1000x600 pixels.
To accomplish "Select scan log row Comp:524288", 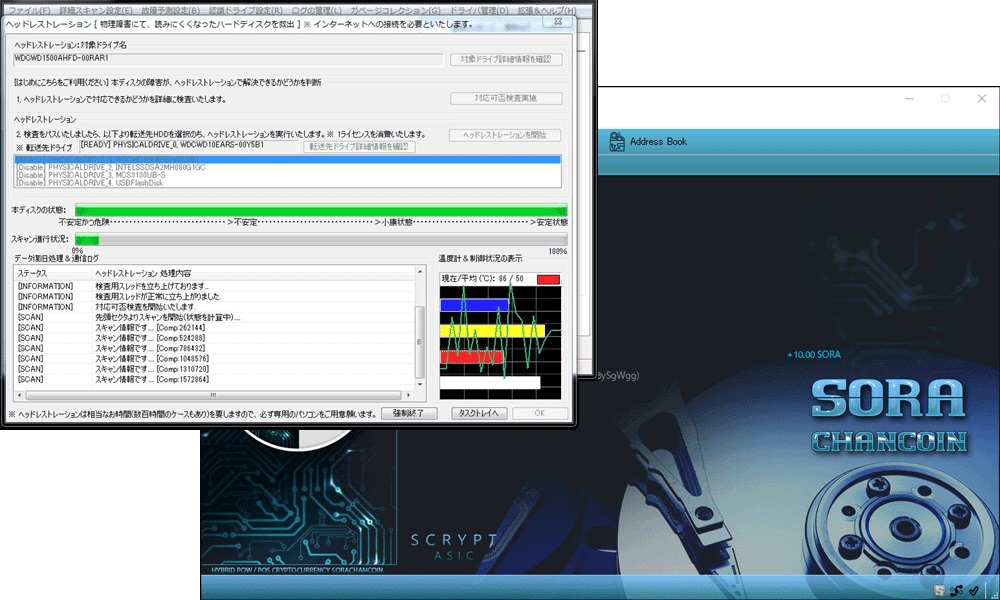I will coord(214,338).
